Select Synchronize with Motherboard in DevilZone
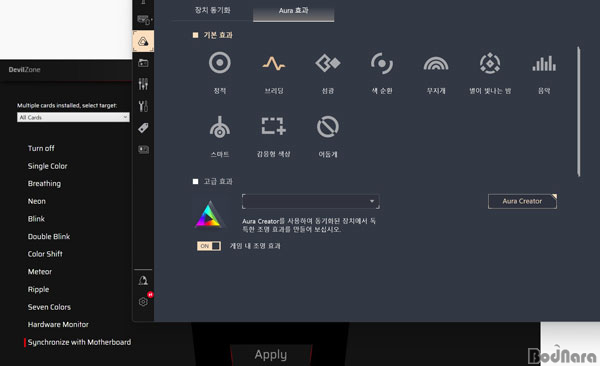 (x=79, y=342)
